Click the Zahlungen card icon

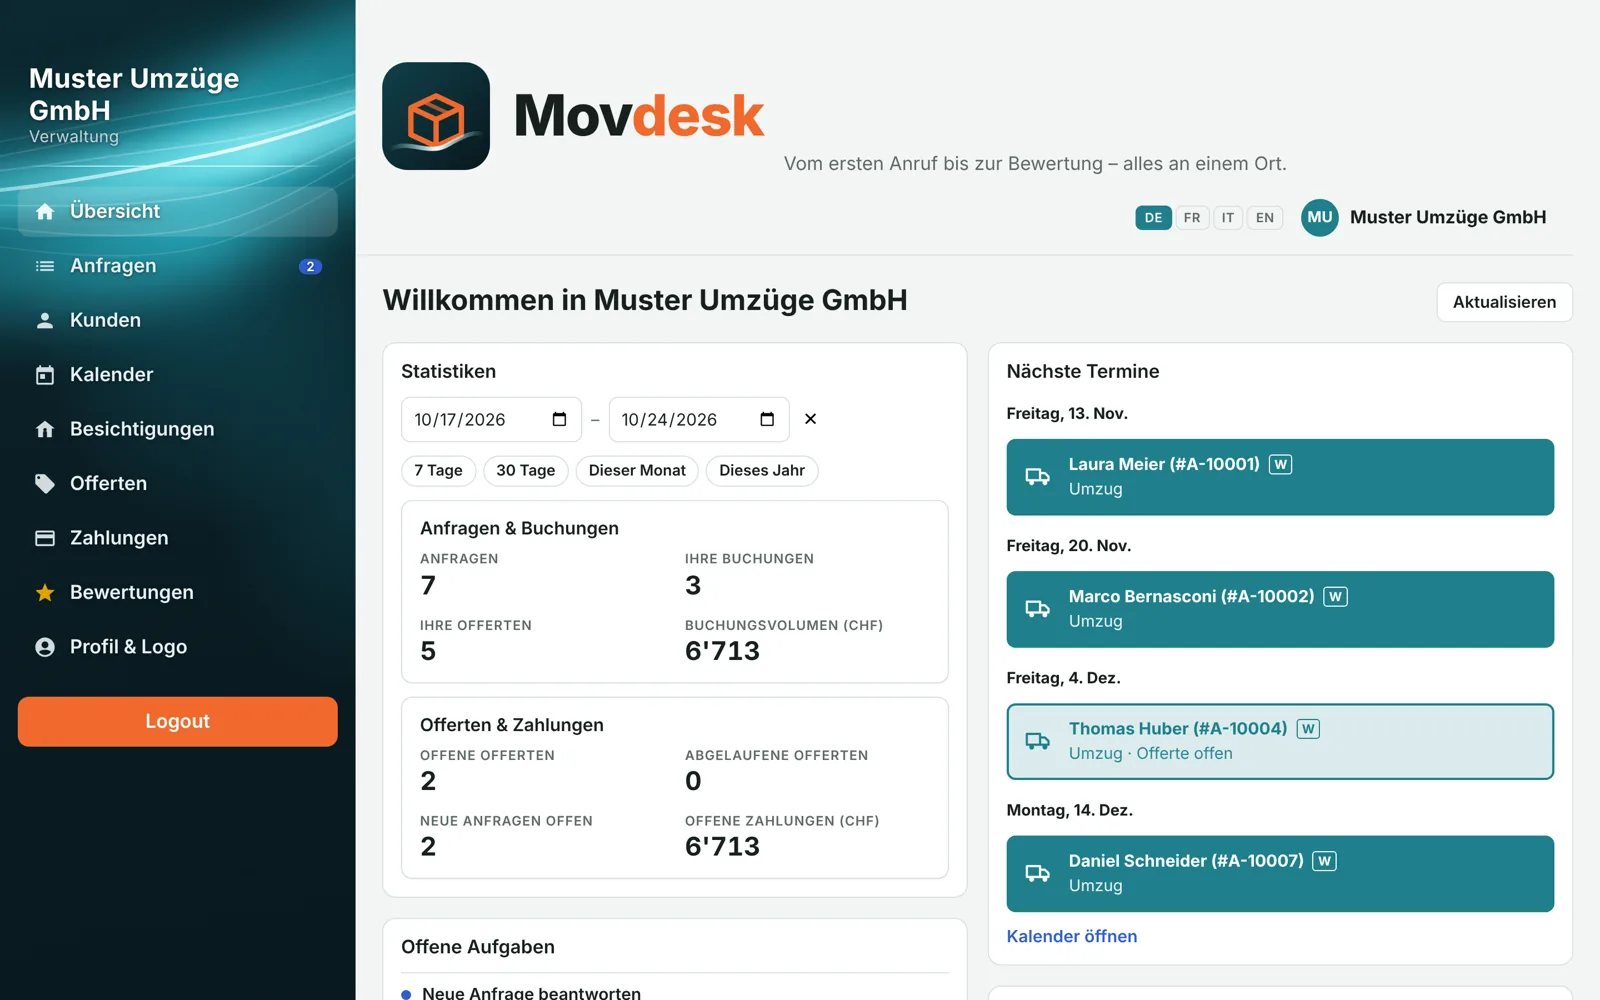pyautogui.click(x=45, y=538)
